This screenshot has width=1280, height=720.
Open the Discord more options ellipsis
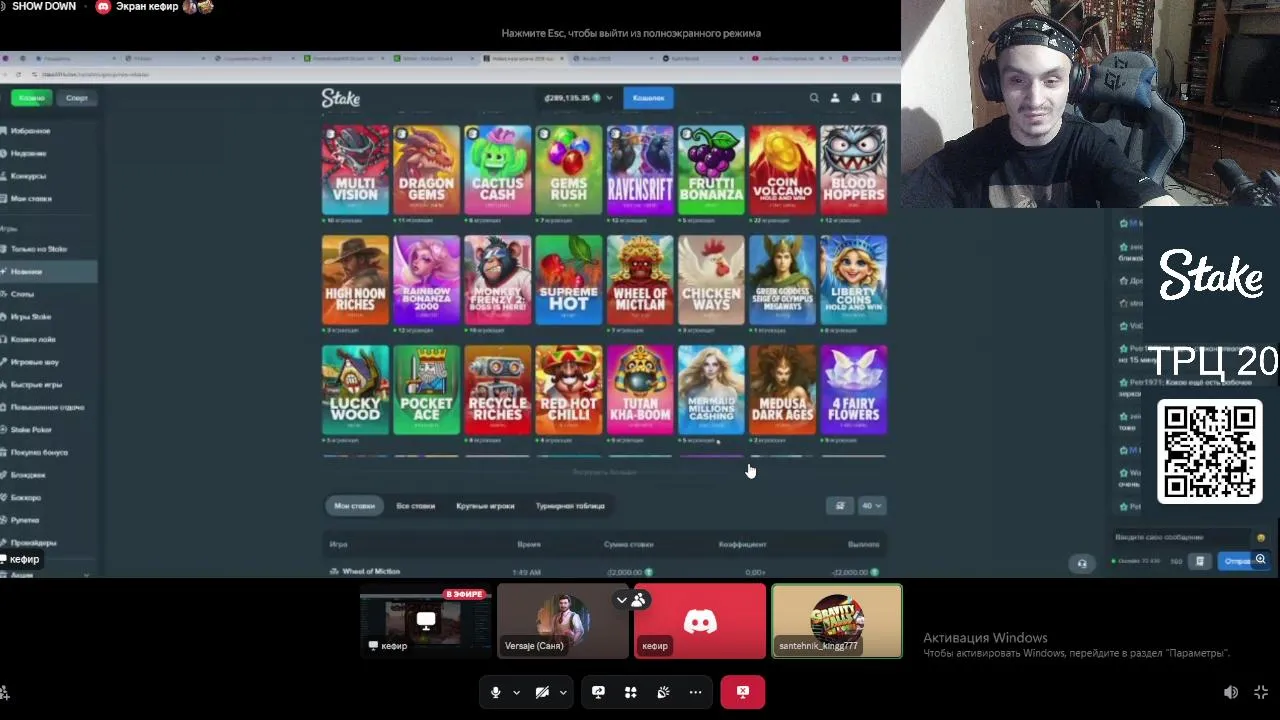695,692
